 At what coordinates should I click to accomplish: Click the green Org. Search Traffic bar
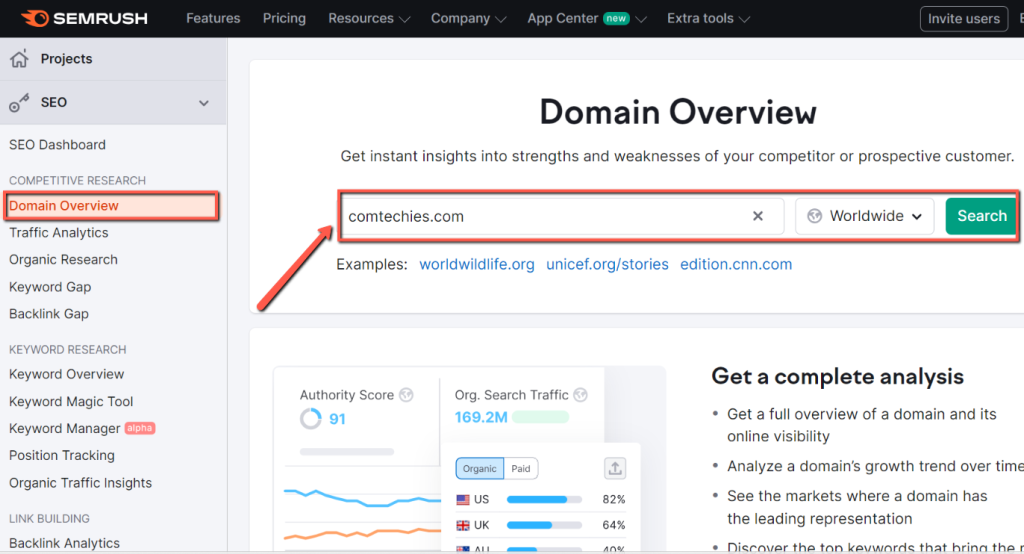tap(540, 417)
